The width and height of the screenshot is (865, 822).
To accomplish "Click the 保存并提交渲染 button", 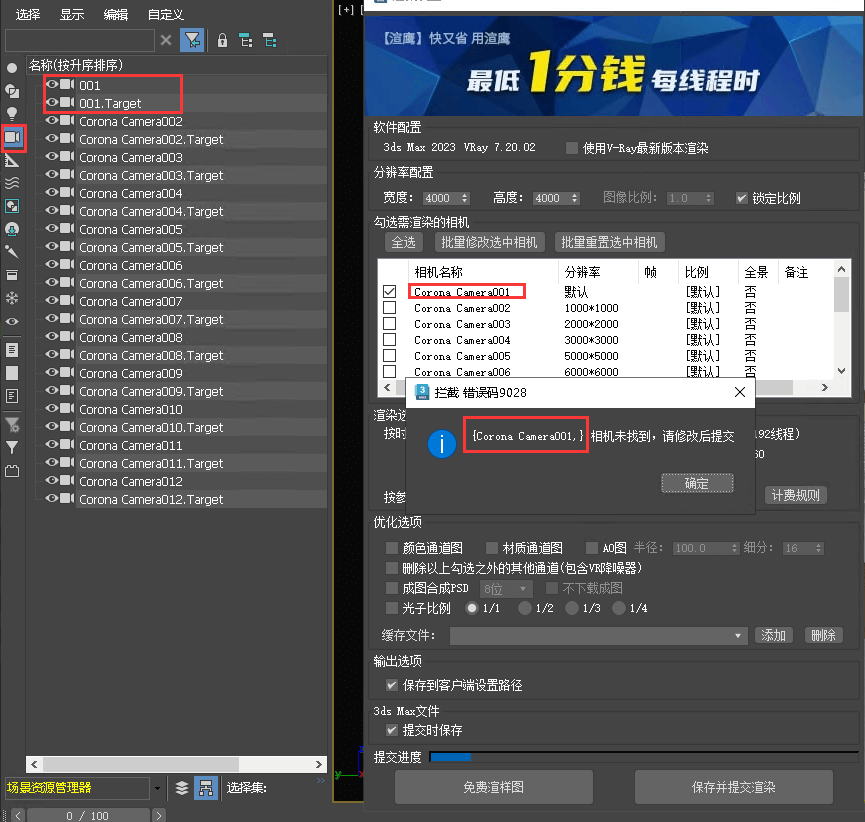I will pos(733,787).
